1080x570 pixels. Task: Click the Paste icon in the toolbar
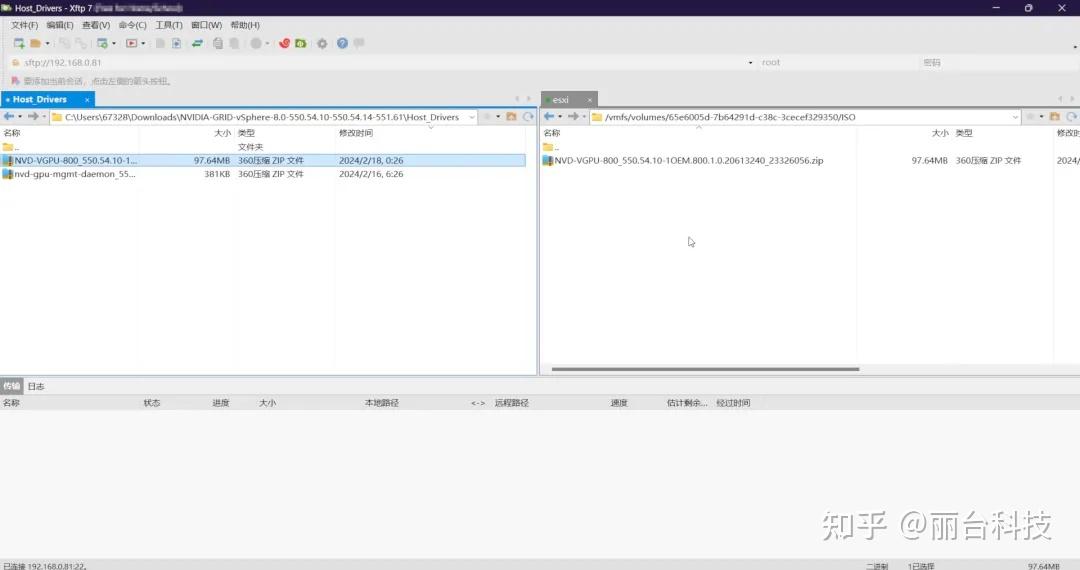pos(234,43)
